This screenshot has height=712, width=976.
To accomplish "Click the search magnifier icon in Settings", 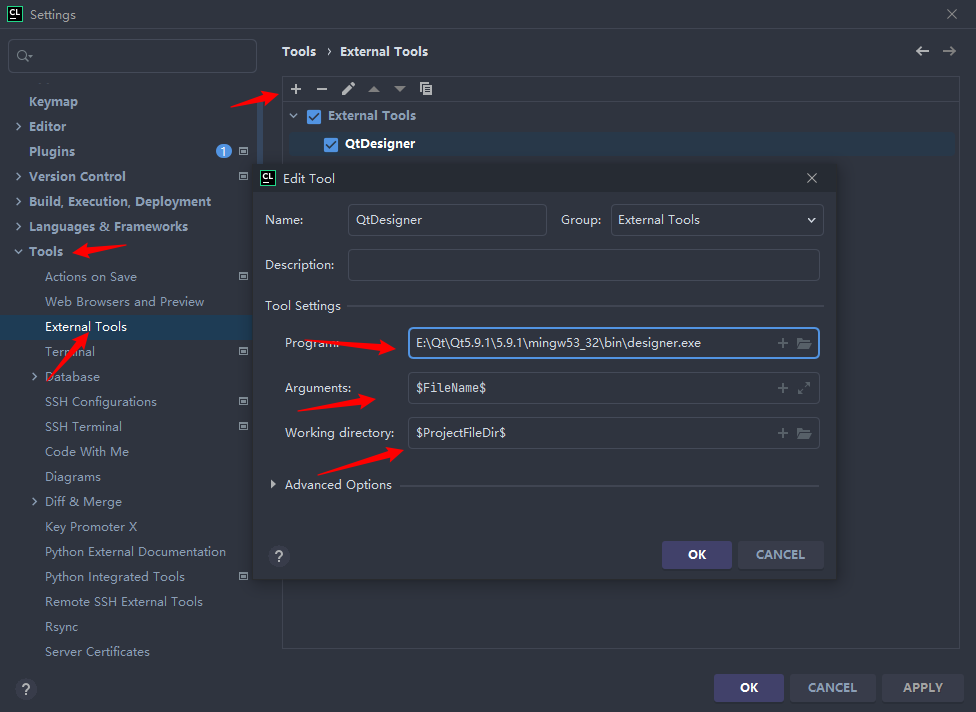I will (x=24, y=56).
